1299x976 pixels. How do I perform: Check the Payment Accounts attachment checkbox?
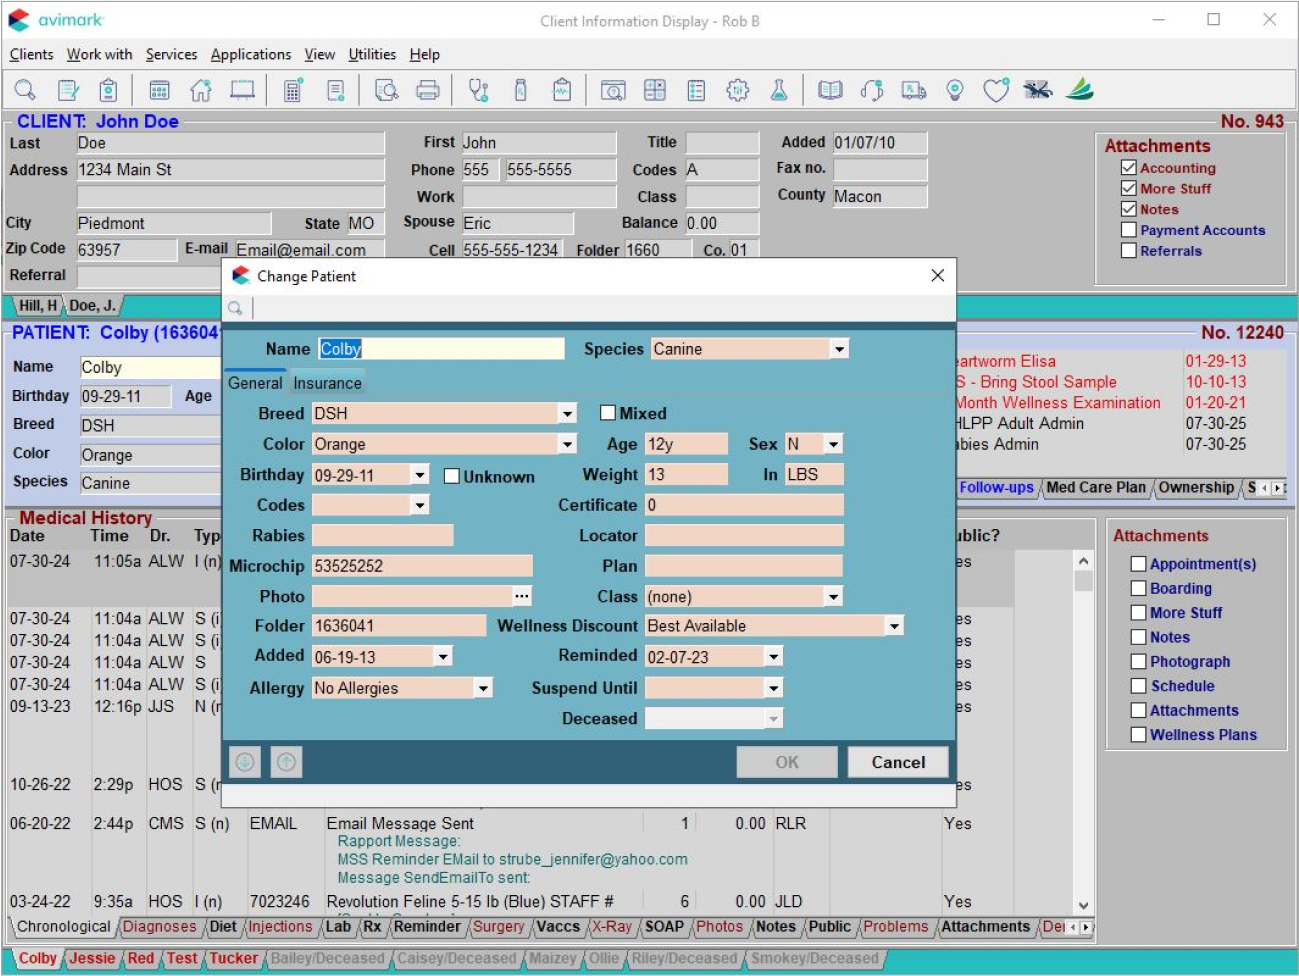[1129, 230]
